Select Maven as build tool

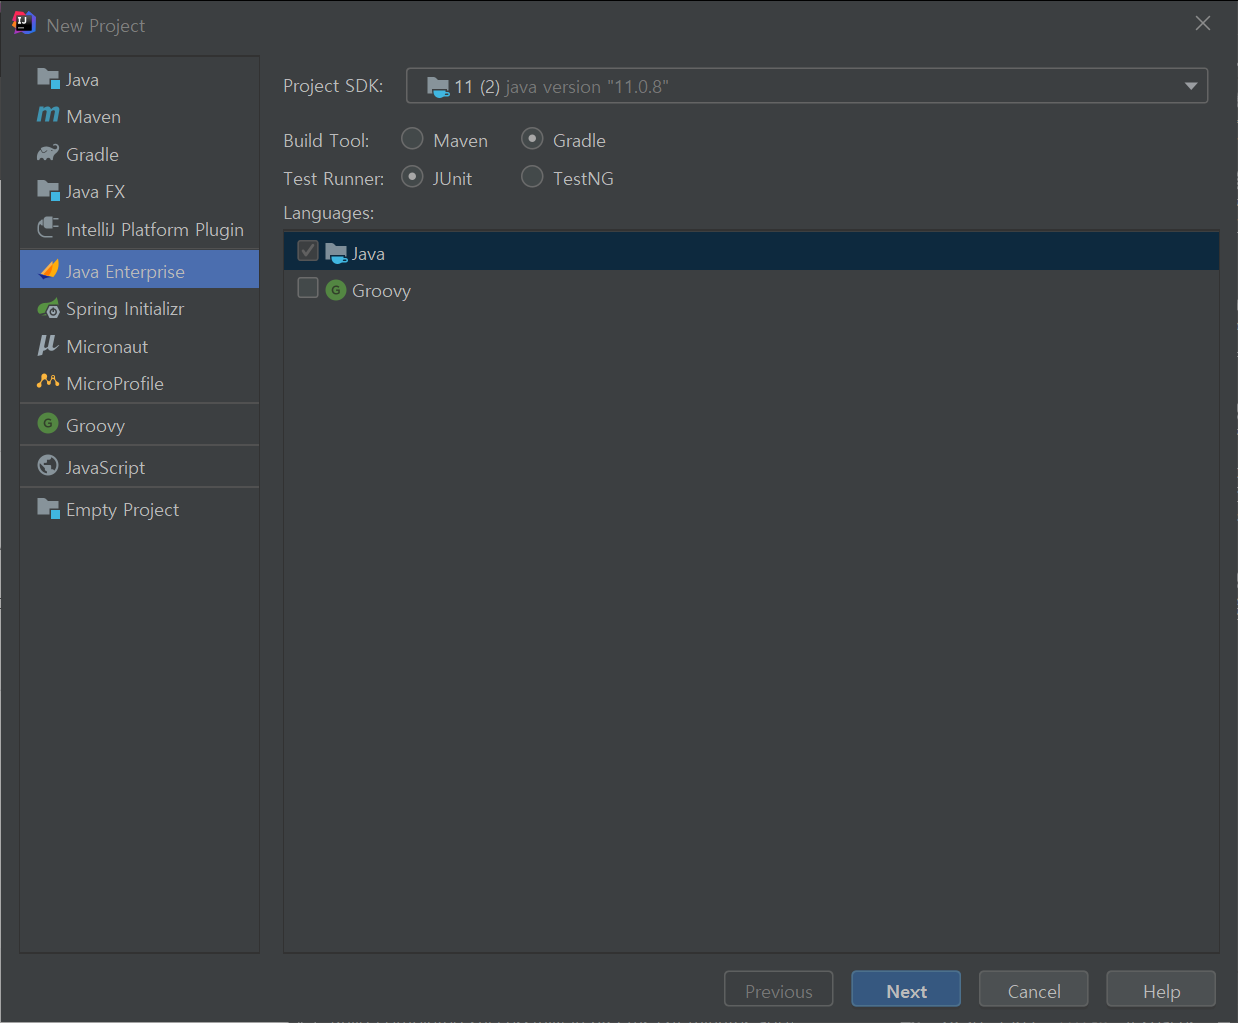click(x=412, y=138)
